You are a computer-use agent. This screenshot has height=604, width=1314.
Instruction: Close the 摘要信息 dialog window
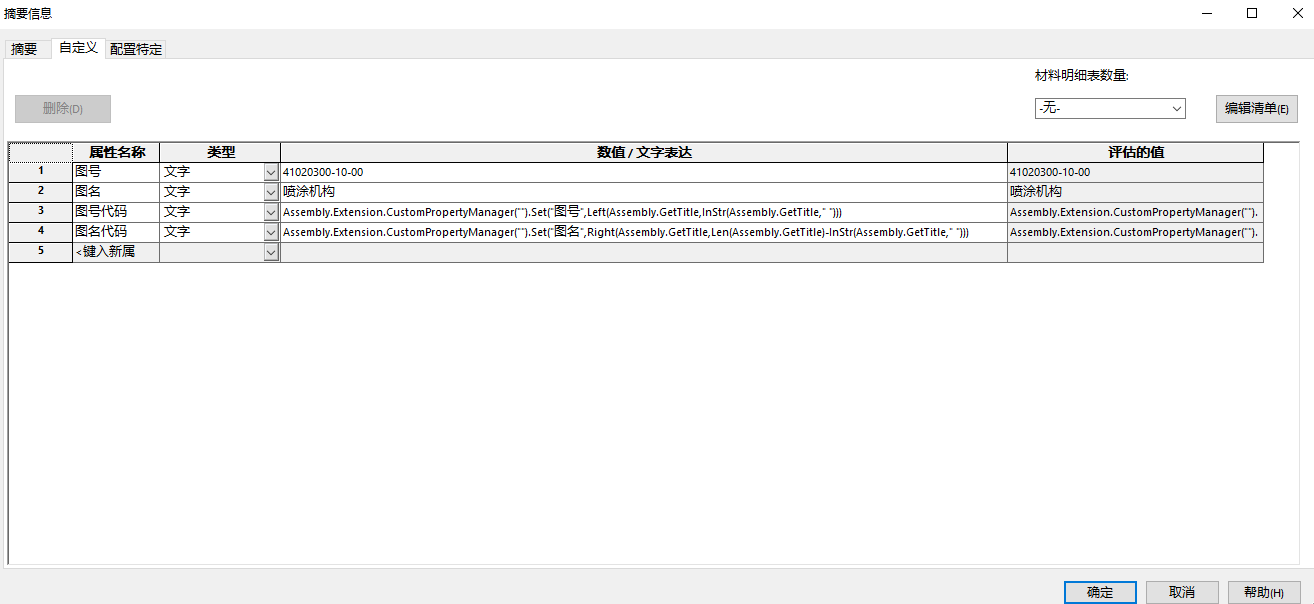[x=1297, y=13]
